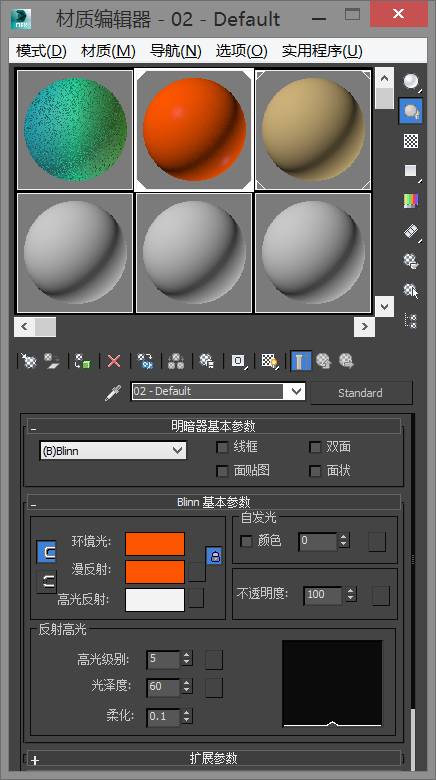Enable the 面贴图 face map checkbox
This screenshot has width=436, height=780.
(x=222, y=471)
